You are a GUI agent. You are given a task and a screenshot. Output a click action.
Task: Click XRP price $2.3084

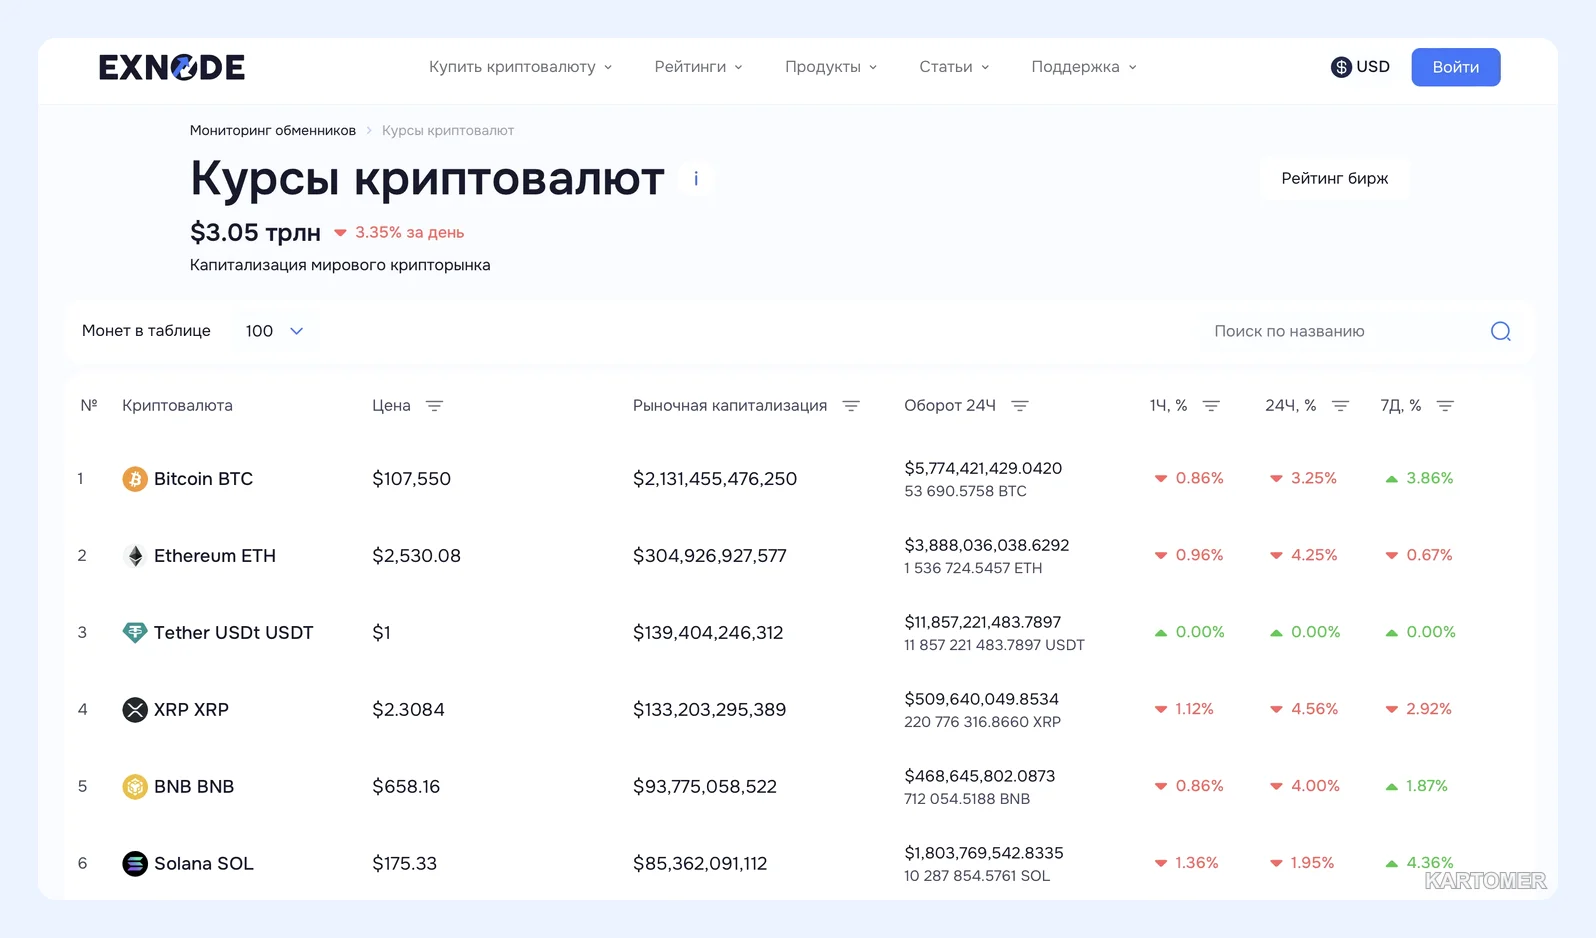pyautogui.click(x=408, y=710)
